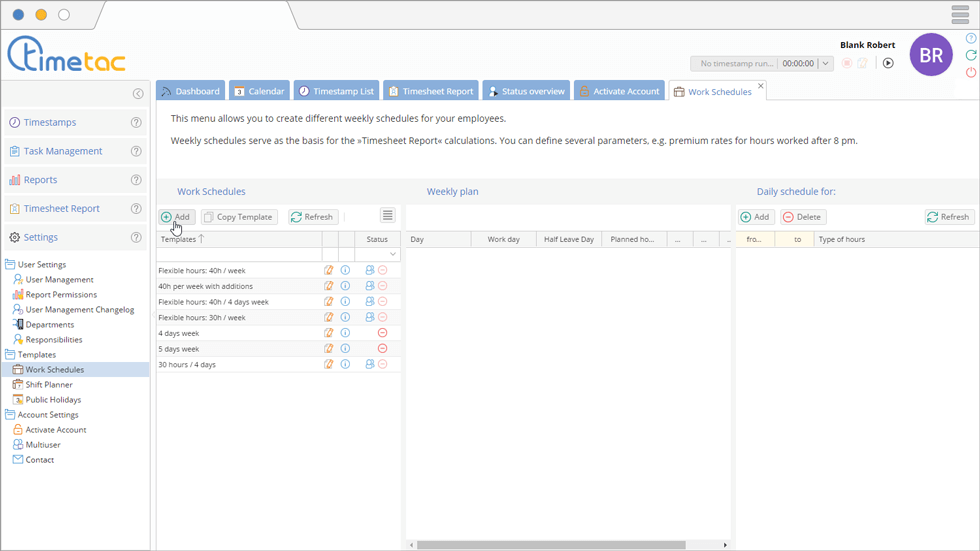
Task: Open help via top-right question mark icon
Action: point(971,39)
